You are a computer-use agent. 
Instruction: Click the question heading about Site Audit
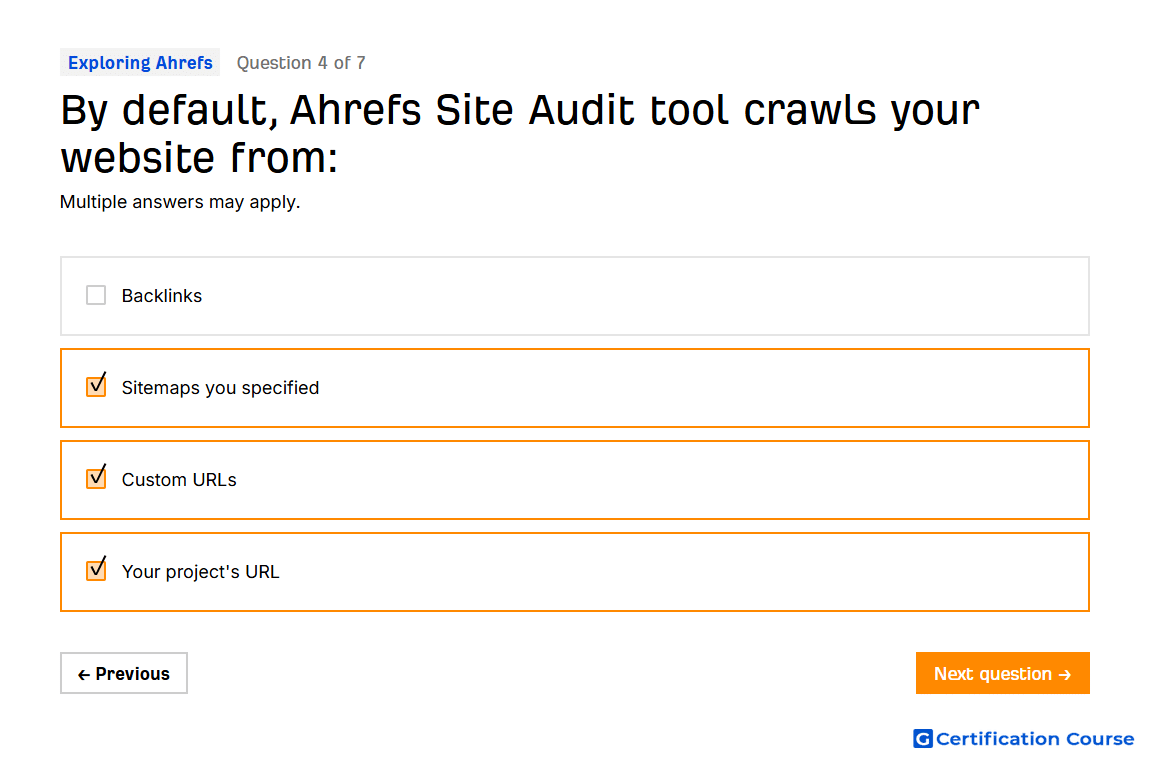519,133
